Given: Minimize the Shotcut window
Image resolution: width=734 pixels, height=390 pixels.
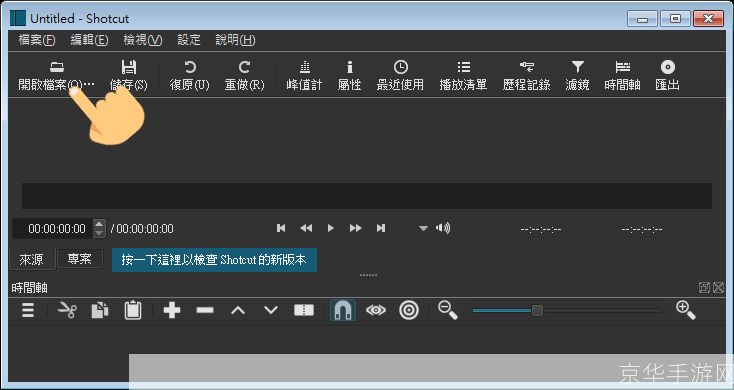Looking at the screenshot, I should point(642,19).
